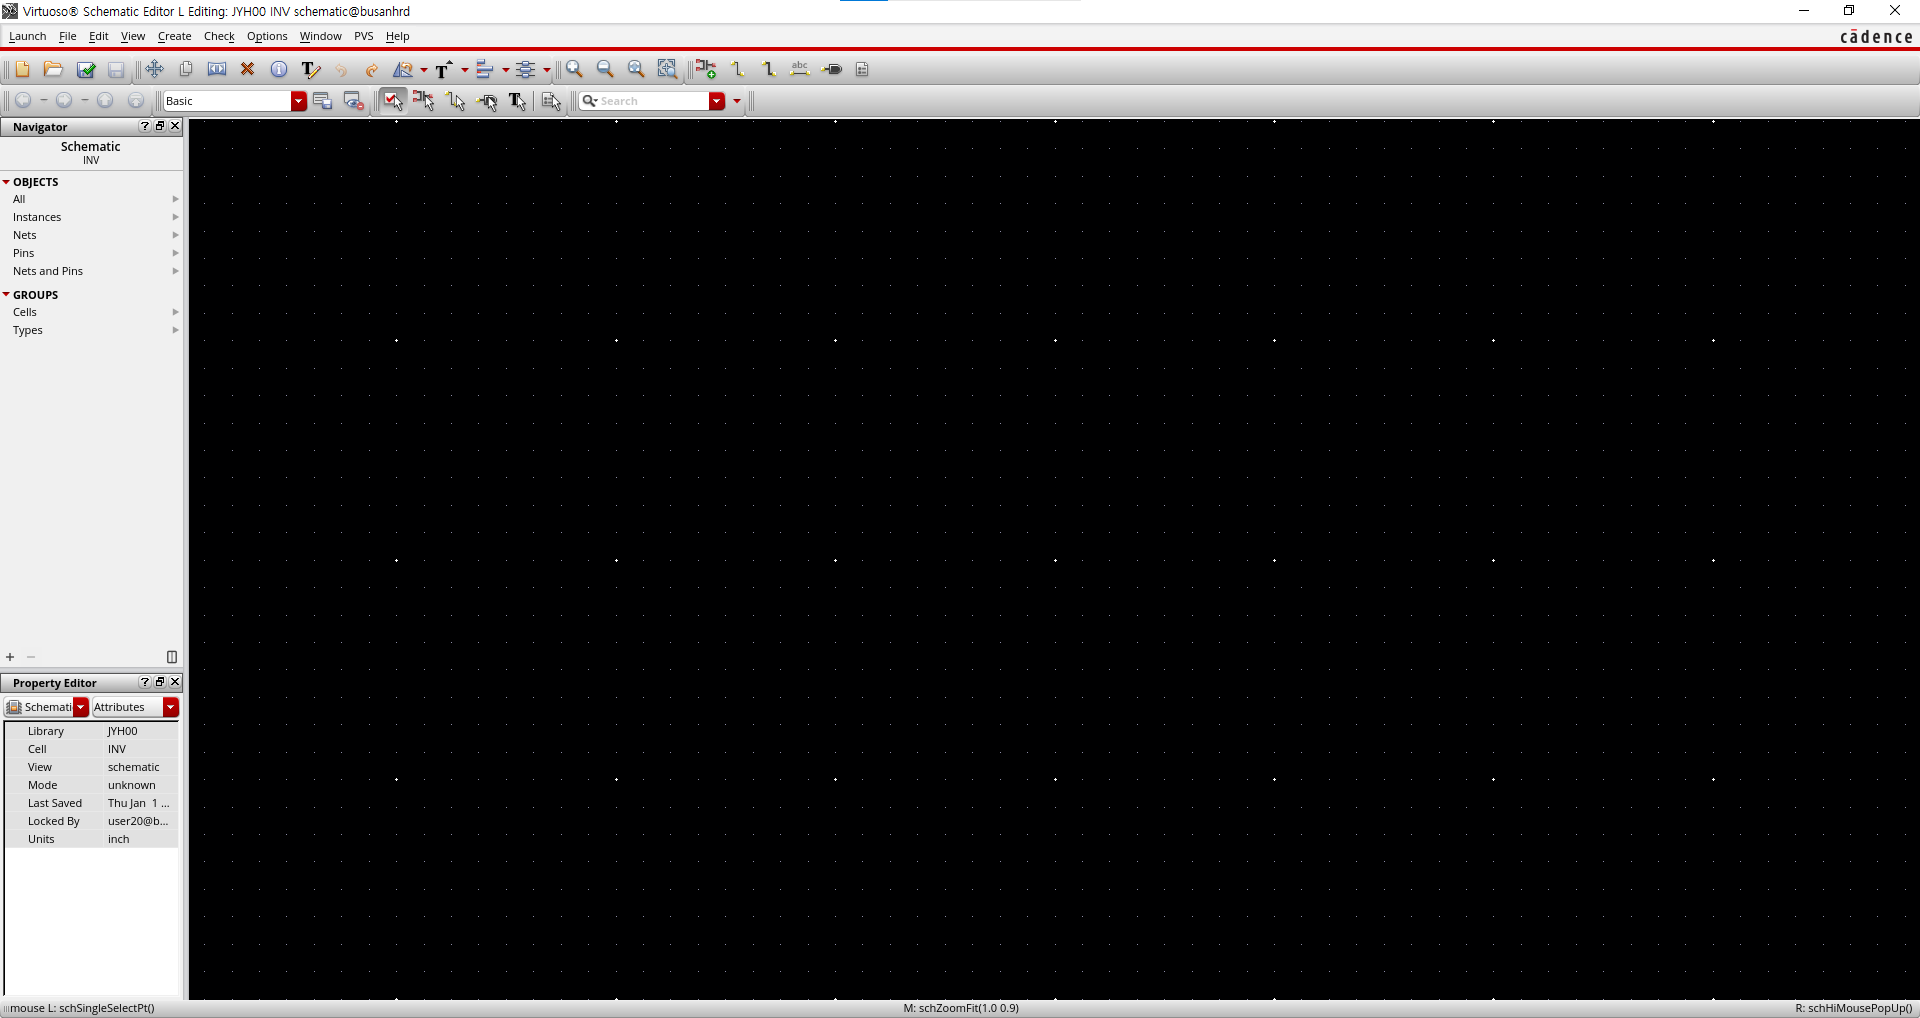The height and width of the screenshot is (1018, 1920).
Task: Click the Create Wire Name abc icon
Action: pos(800,69)
